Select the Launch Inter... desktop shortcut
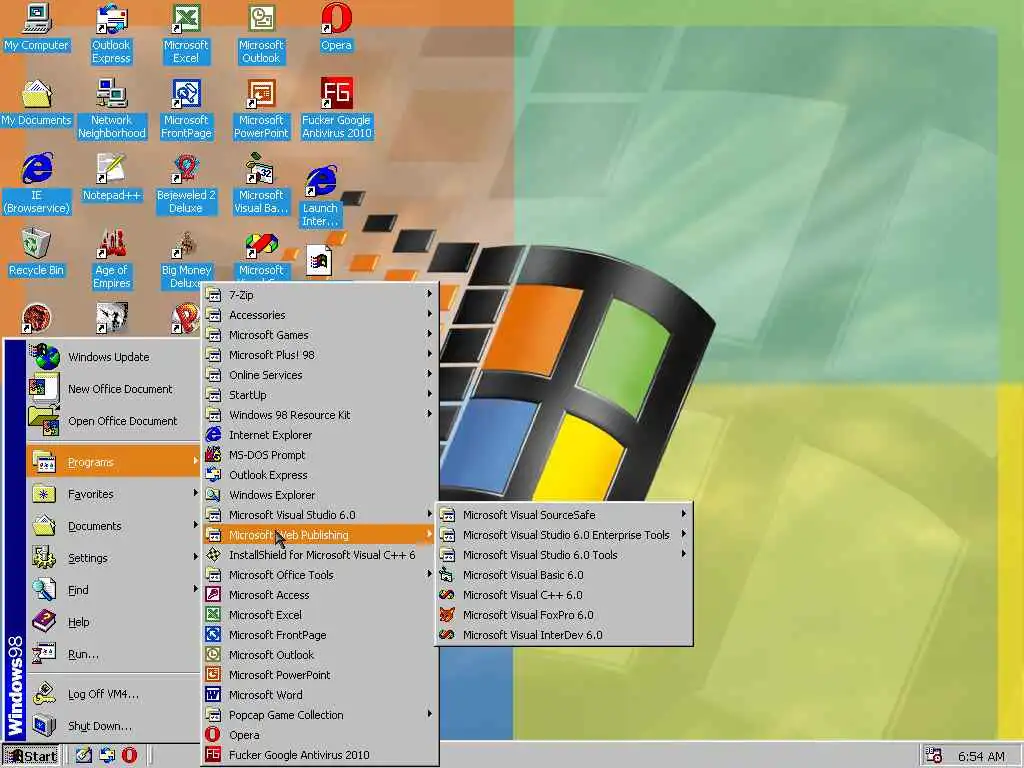The width and height of the screenshot is (1024, 768). tap(321, 196)
